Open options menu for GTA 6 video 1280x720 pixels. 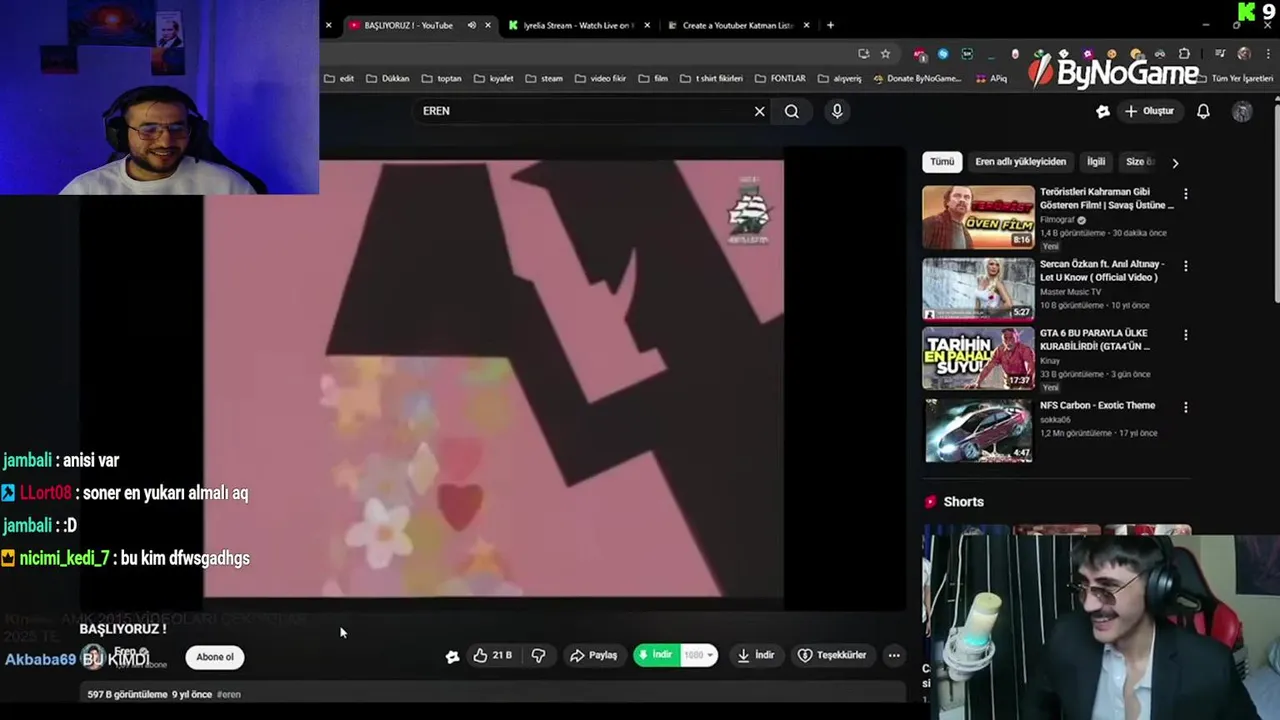pos(1186,335)
